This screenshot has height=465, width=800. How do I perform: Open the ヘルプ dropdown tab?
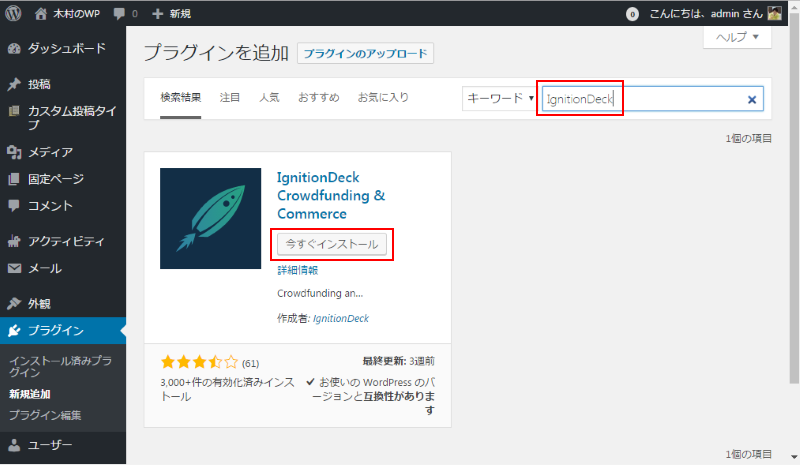click(x=737, y=37)
